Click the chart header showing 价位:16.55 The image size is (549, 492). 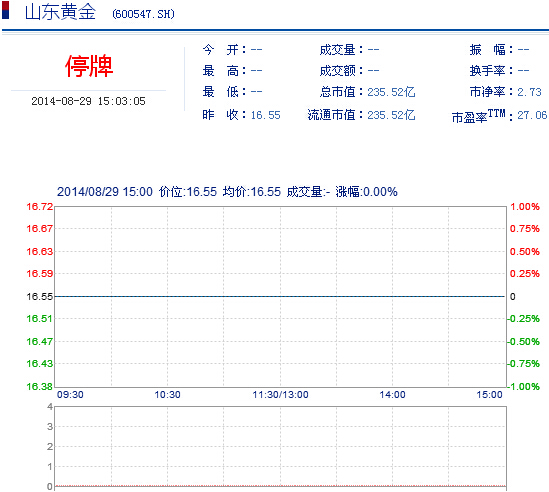click(x=188, y=192)
